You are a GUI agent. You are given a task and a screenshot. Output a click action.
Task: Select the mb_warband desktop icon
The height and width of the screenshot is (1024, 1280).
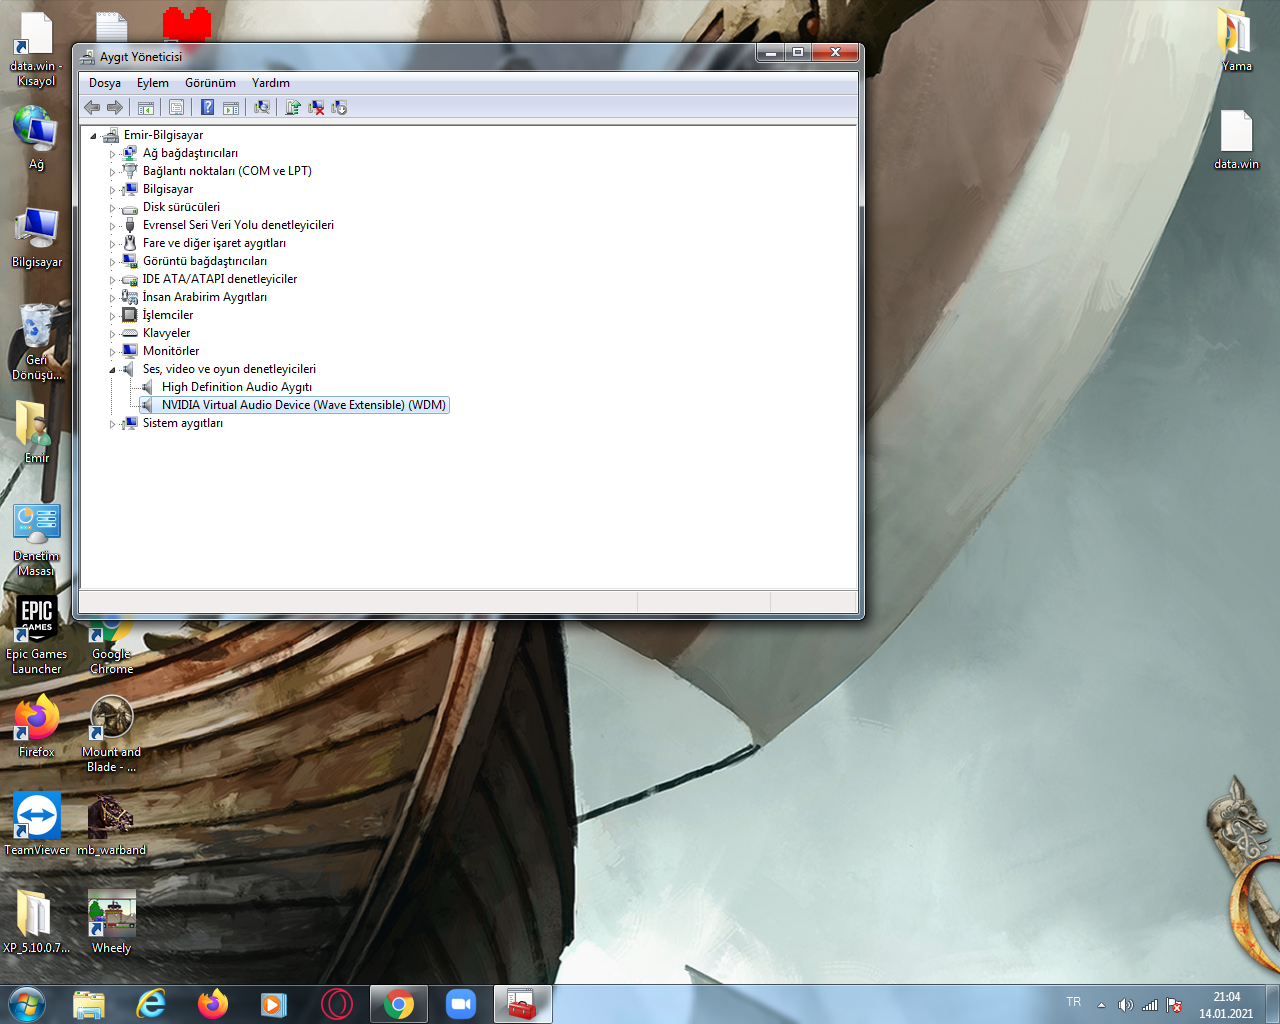pyautogui.click(x=112, y=824)
